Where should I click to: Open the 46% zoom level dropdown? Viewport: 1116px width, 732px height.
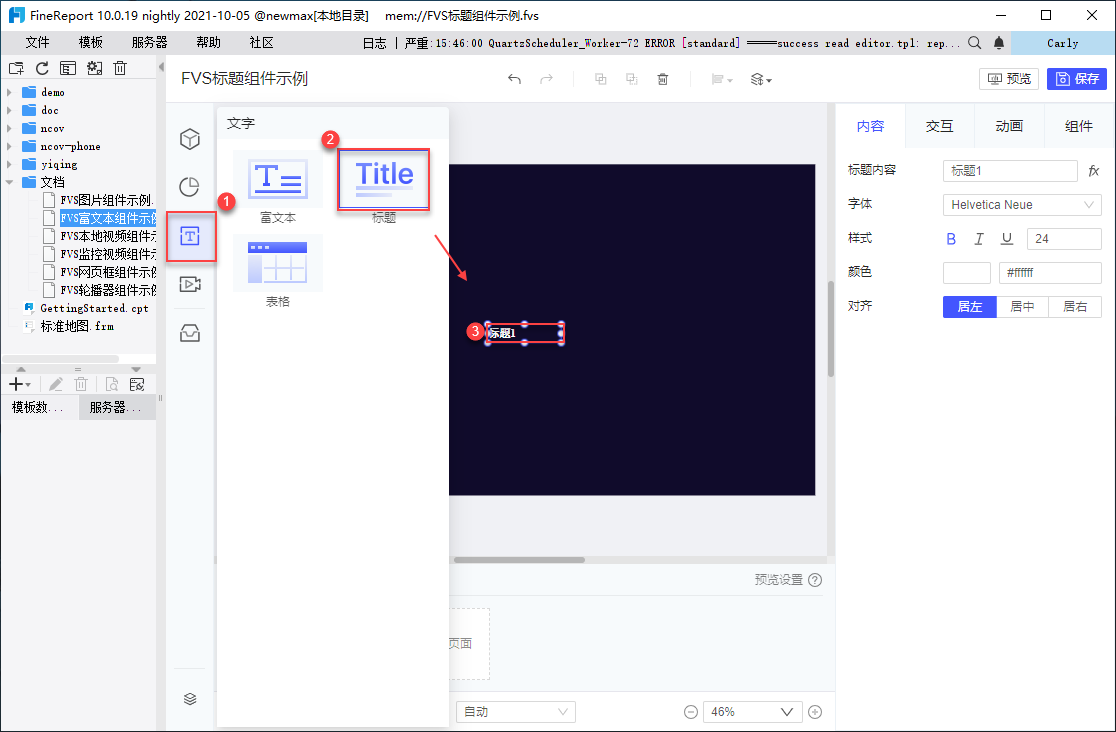[752, 711]
